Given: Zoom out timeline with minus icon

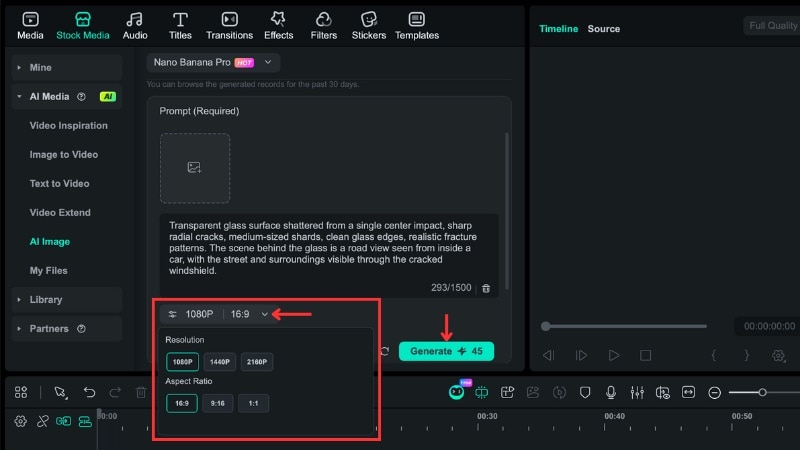Looking at the screenshot, I should [x=714, y=392].
